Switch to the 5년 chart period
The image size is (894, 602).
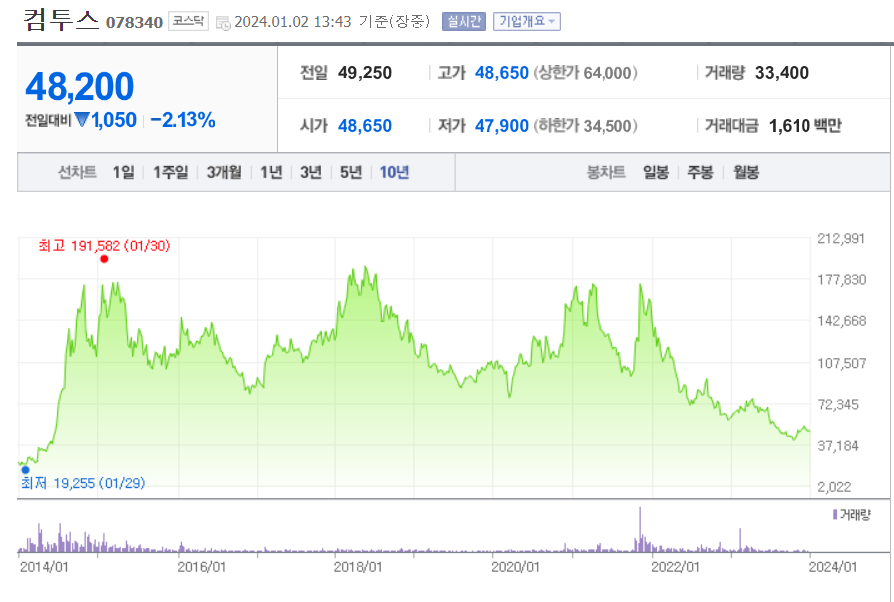click(351, 172)
